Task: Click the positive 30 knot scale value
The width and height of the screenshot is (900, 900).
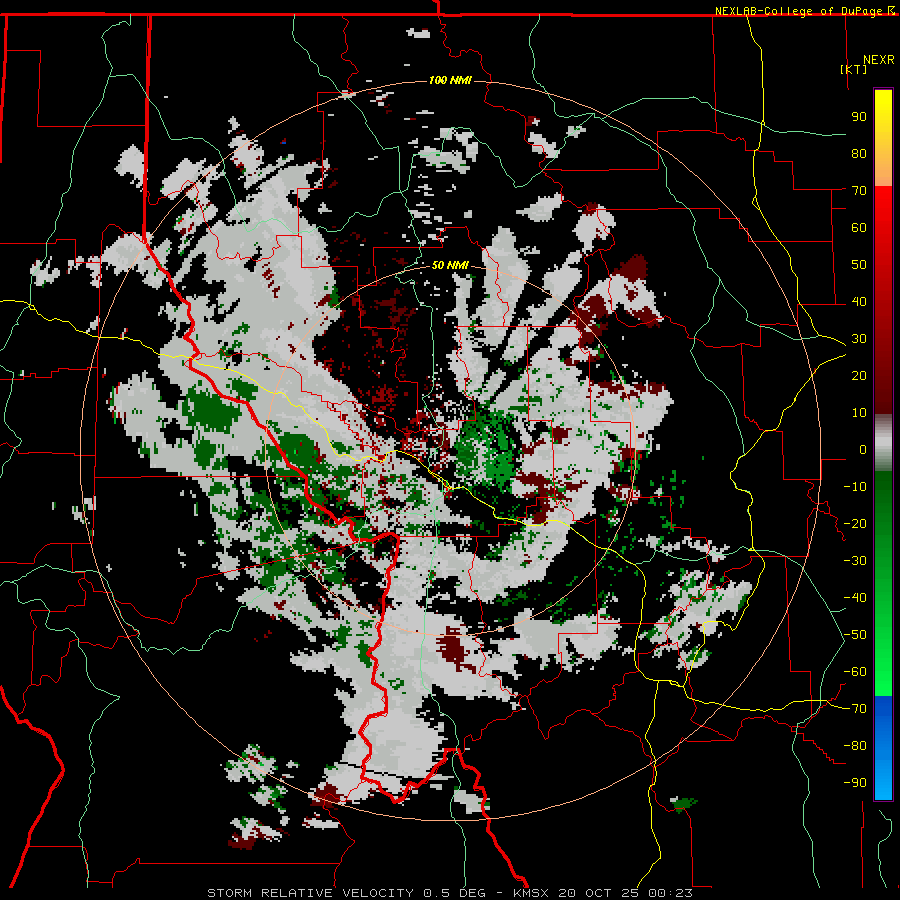Action: (x=859, y=339)
